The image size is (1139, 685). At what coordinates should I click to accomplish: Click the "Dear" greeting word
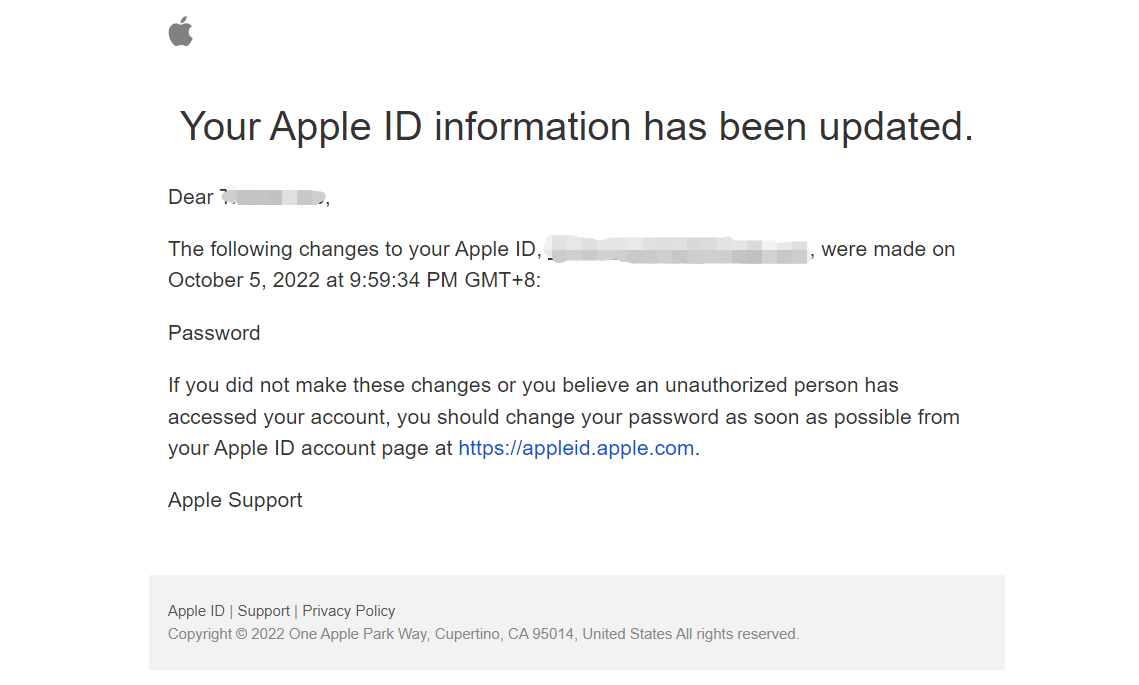(190, 197)
